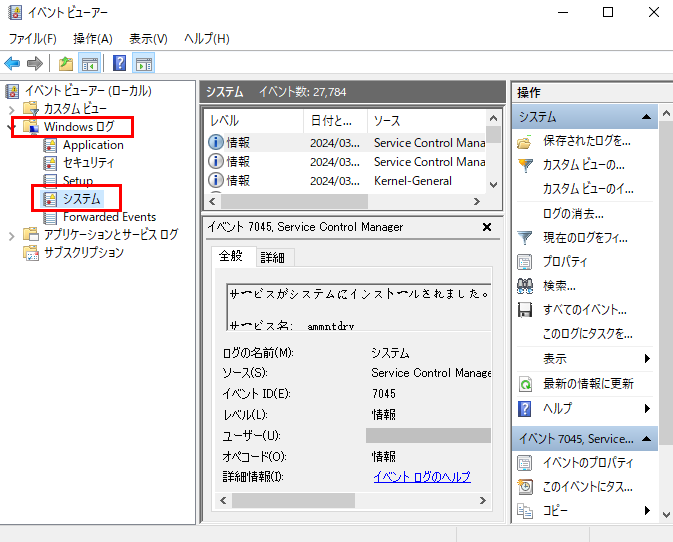Click the blue Help toolbar icon
The width and height of the screenshot is (673, 542).
pyautogui.click(x=119, y=64)
